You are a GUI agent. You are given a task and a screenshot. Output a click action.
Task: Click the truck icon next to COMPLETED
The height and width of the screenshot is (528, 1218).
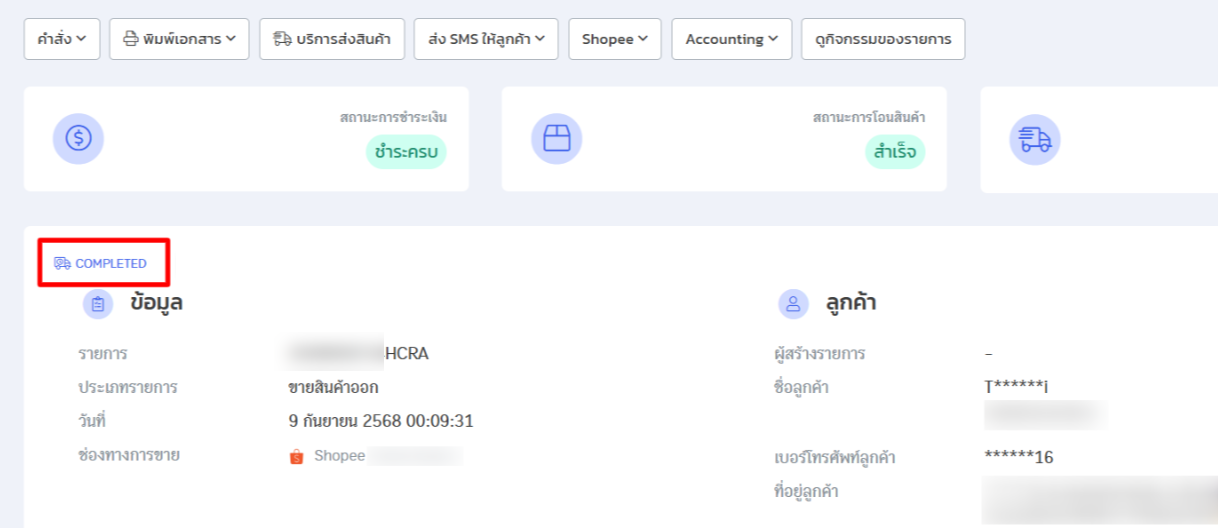[x=62, y=264]
